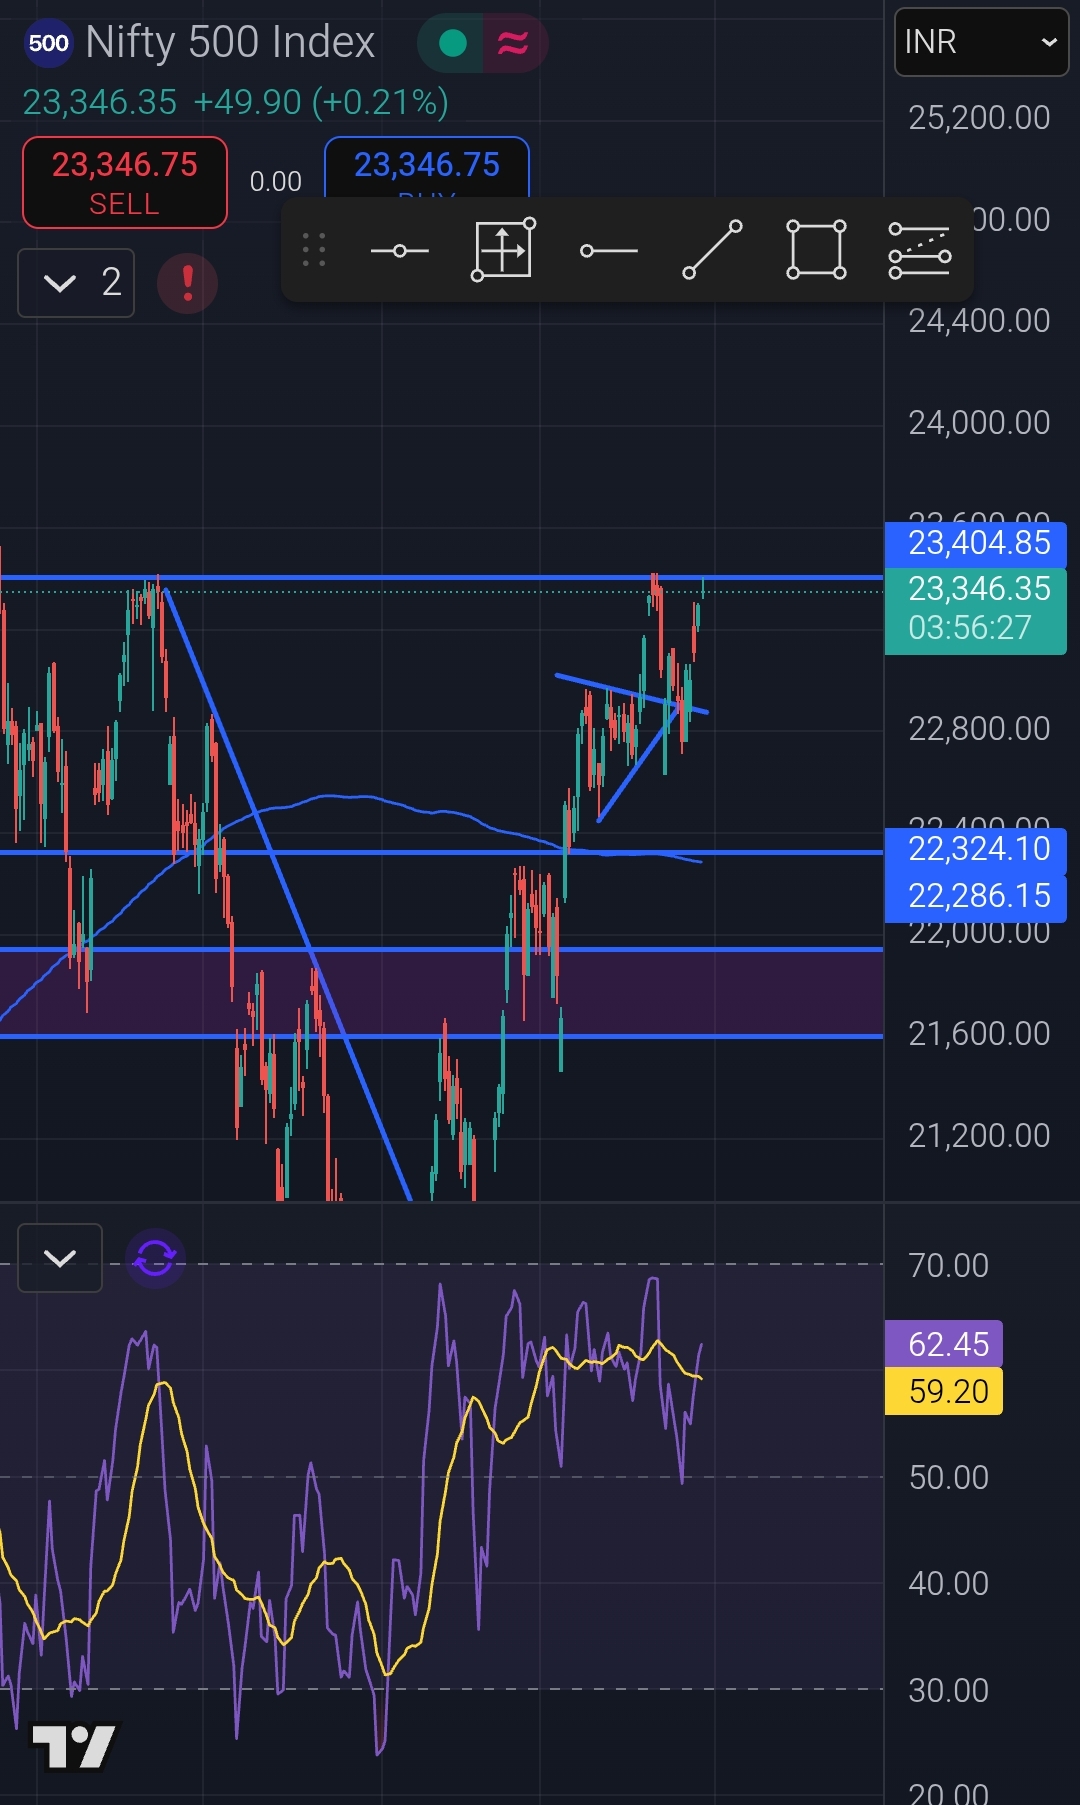Open the INR currency dropdown
This screenshot has width=1080, height=1805.
980,42
